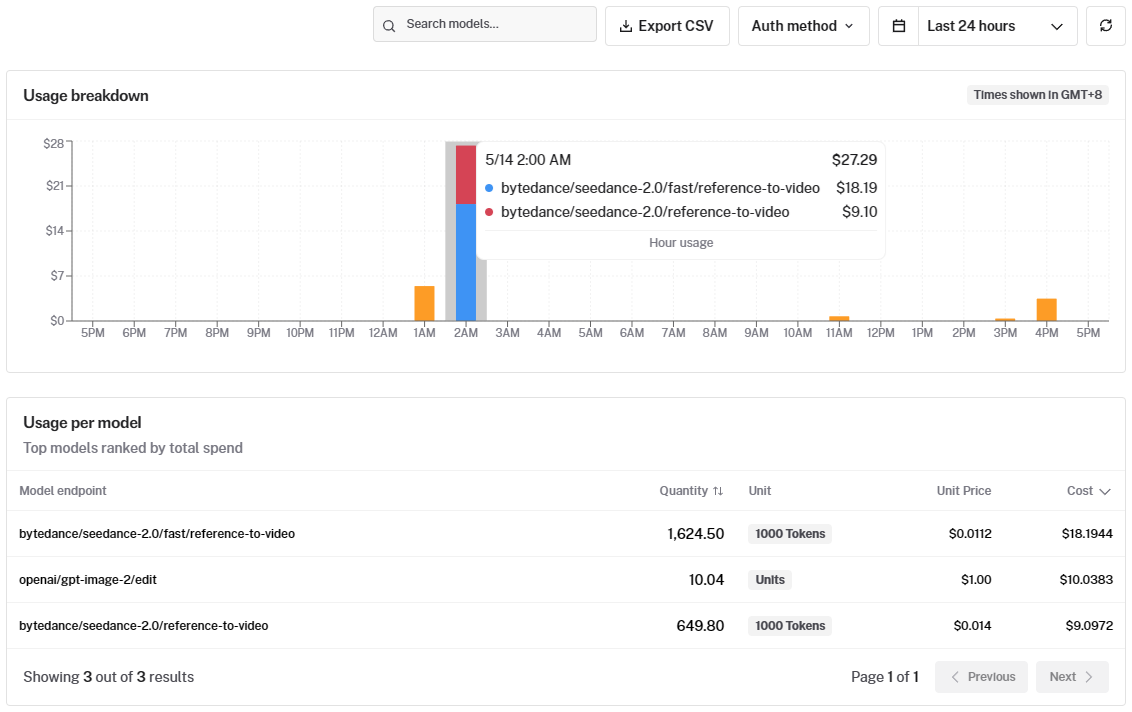
Task: Go to Next results page
Action: pos(1072,677)
